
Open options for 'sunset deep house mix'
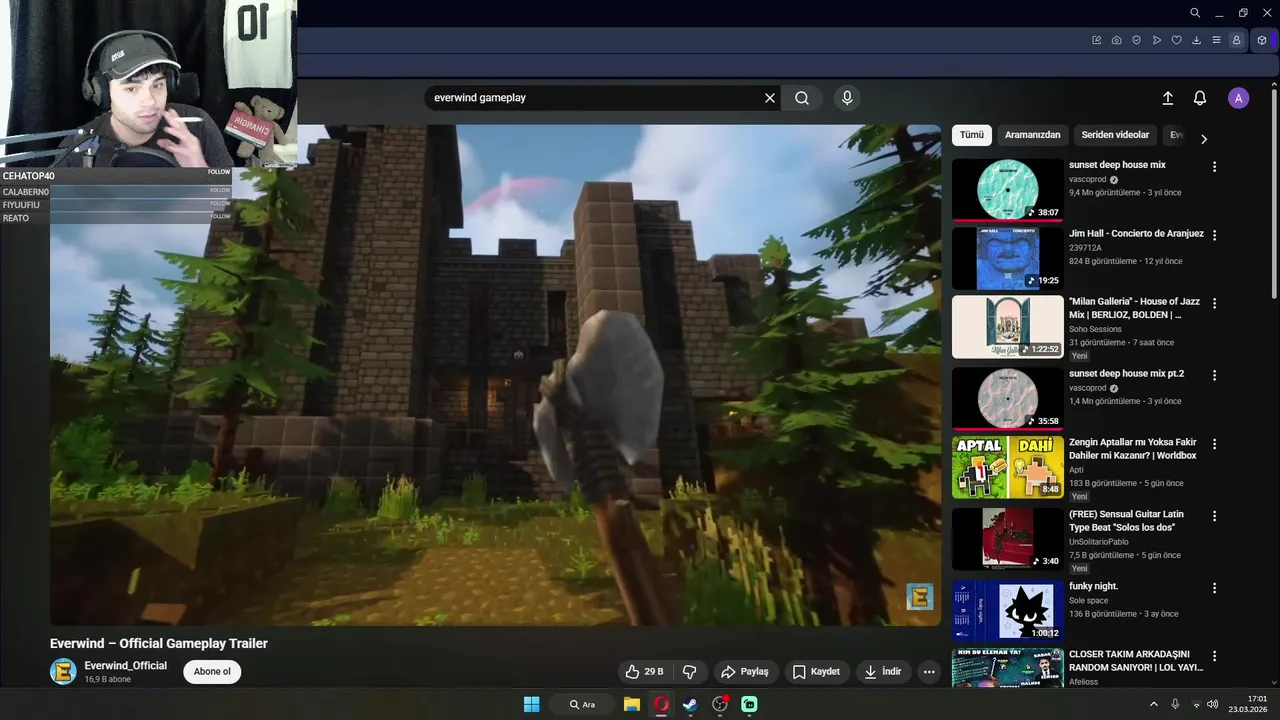click(1215, 167)
